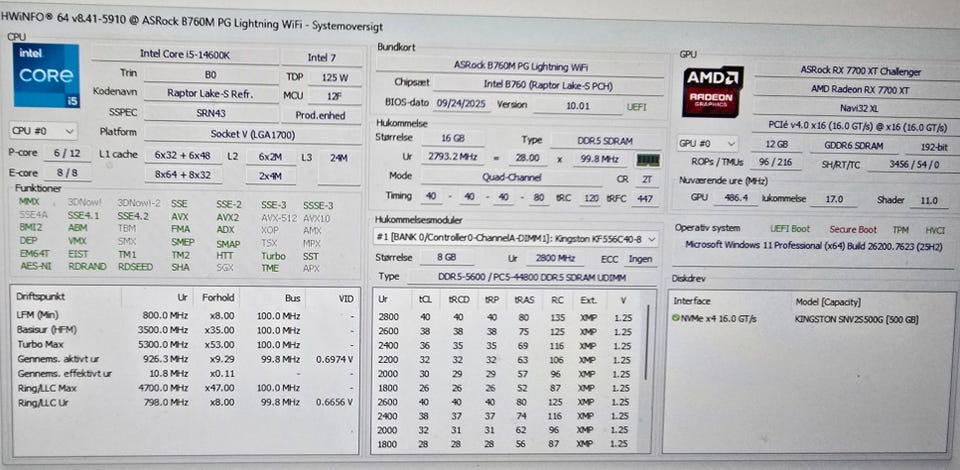The width and height of the screenshot is (960, 470).
Task: Click the L3 24M cache value
Action: point(339,158)
